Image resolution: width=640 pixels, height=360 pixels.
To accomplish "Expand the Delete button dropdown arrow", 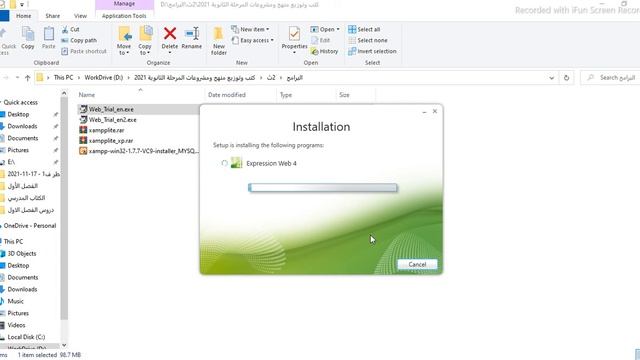I will (x=170, y=53).
